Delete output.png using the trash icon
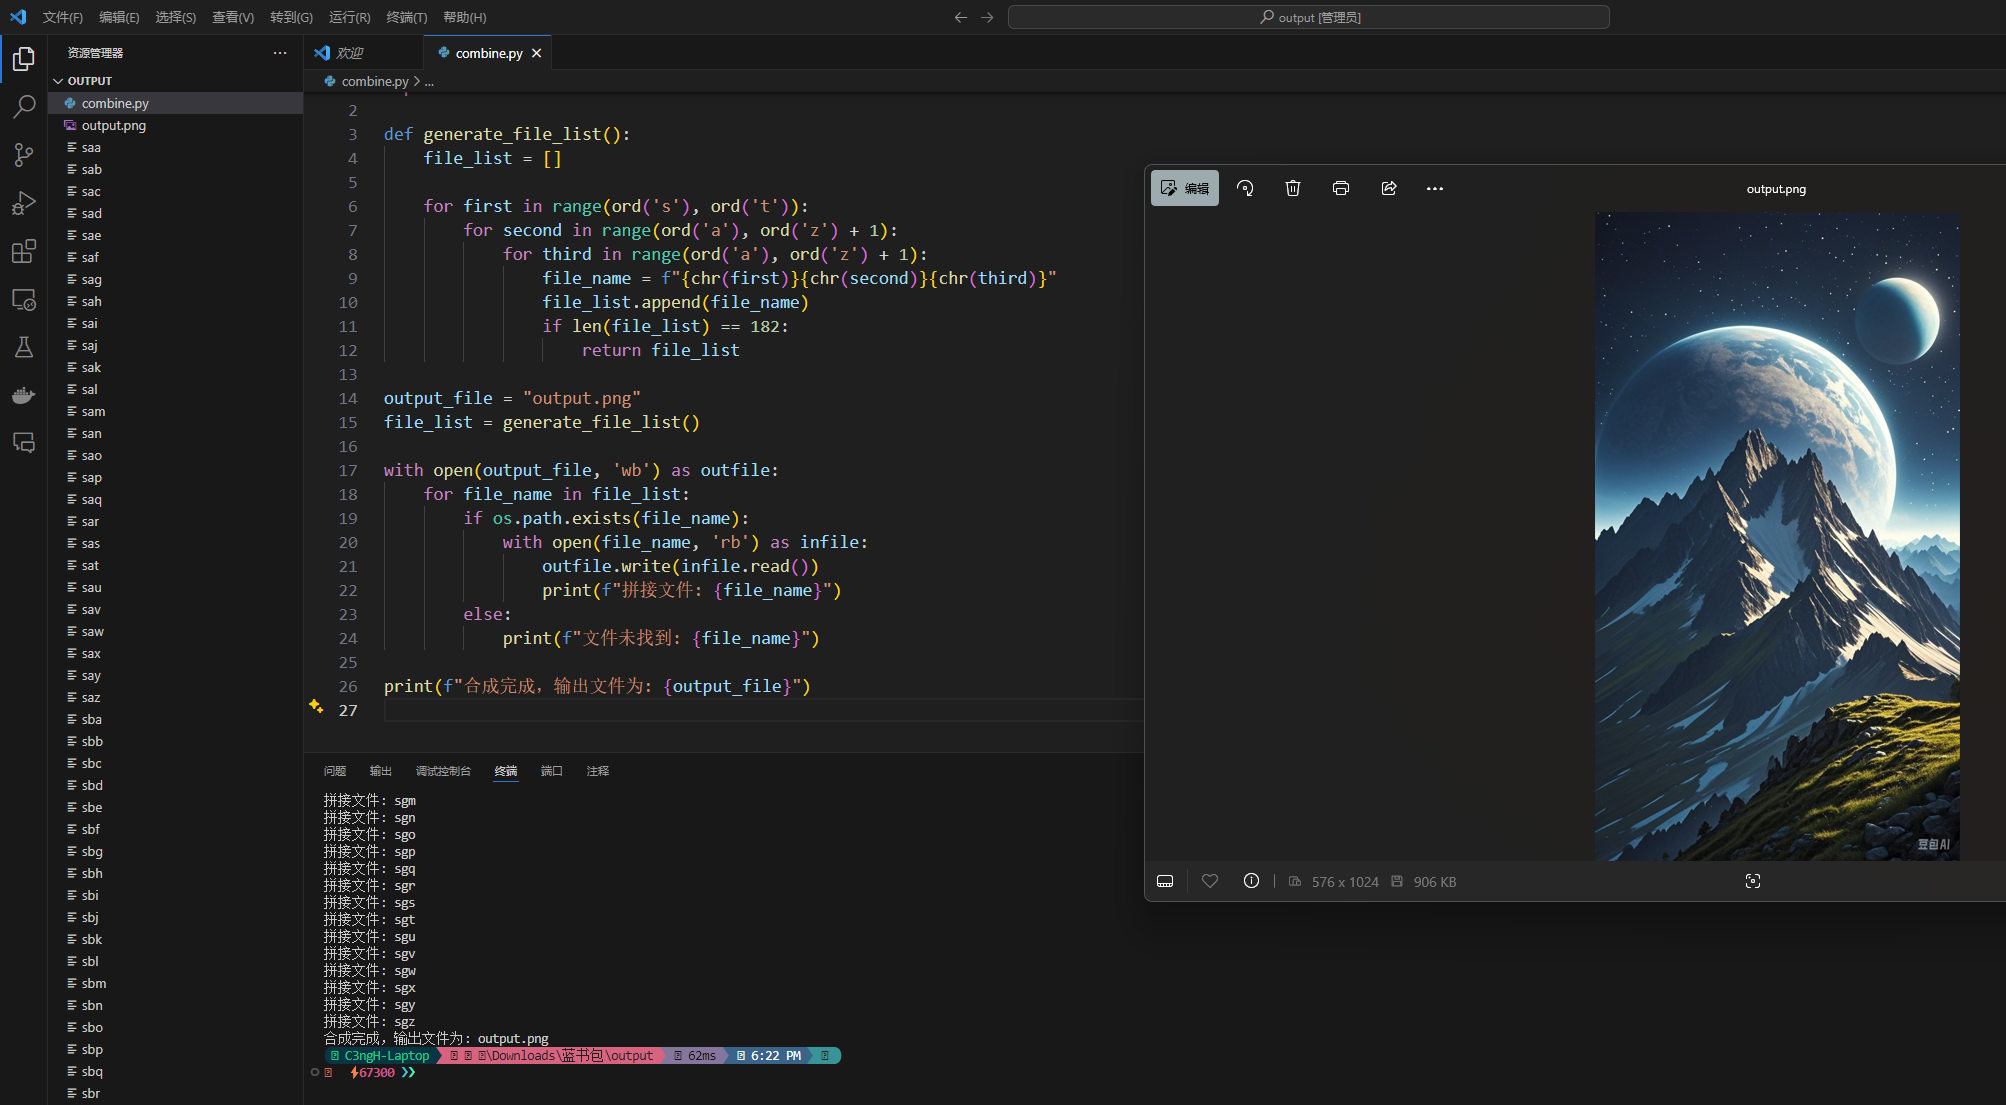The image size is (2006, 1105). tap(1293, 188)
